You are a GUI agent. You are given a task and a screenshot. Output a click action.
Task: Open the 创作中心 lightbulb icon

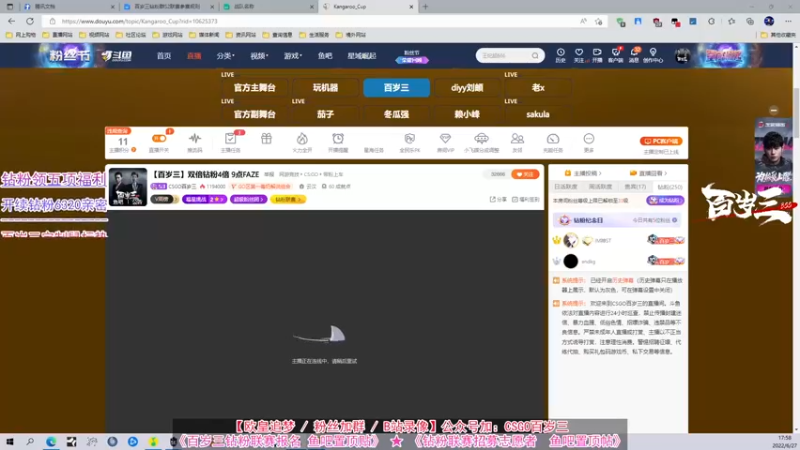653,53
